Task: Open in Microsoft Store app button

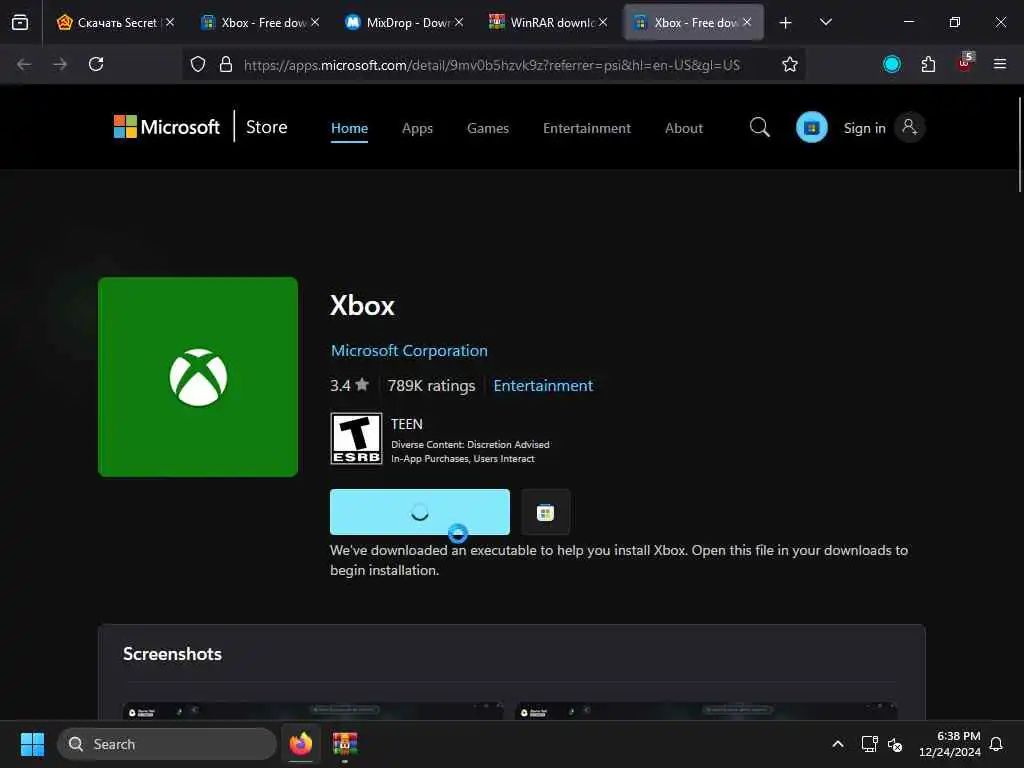Action: coord(545,512)
